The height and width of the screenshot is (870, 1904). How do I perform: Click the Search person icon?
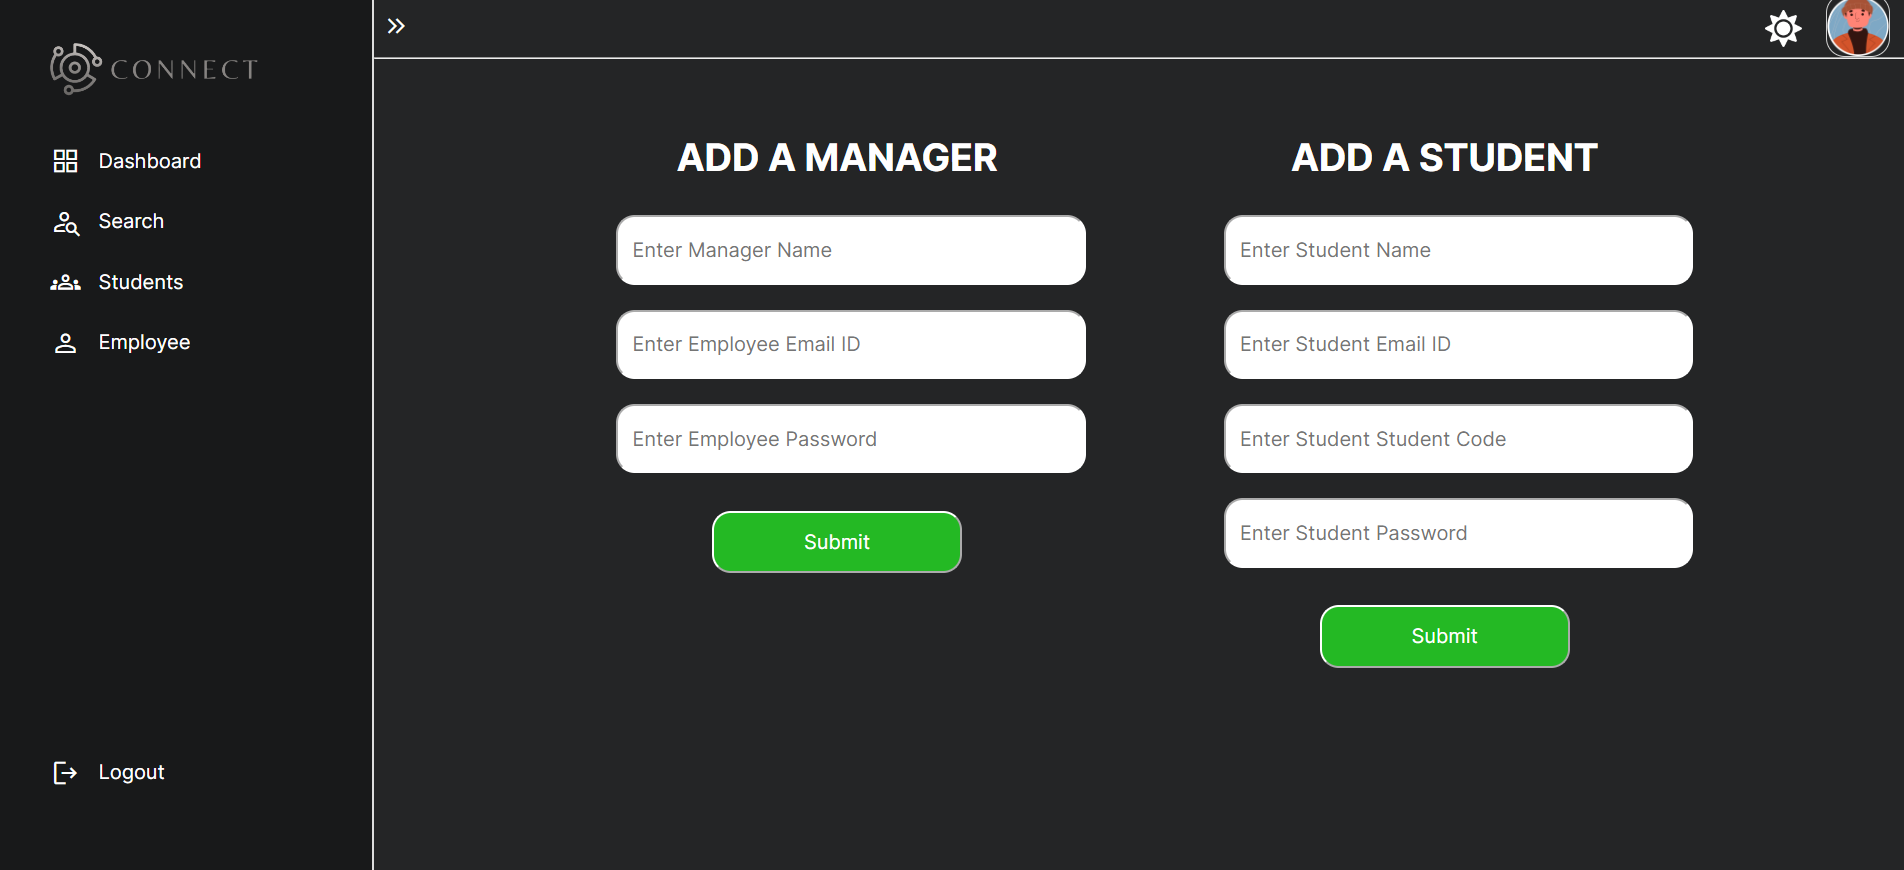66,223
